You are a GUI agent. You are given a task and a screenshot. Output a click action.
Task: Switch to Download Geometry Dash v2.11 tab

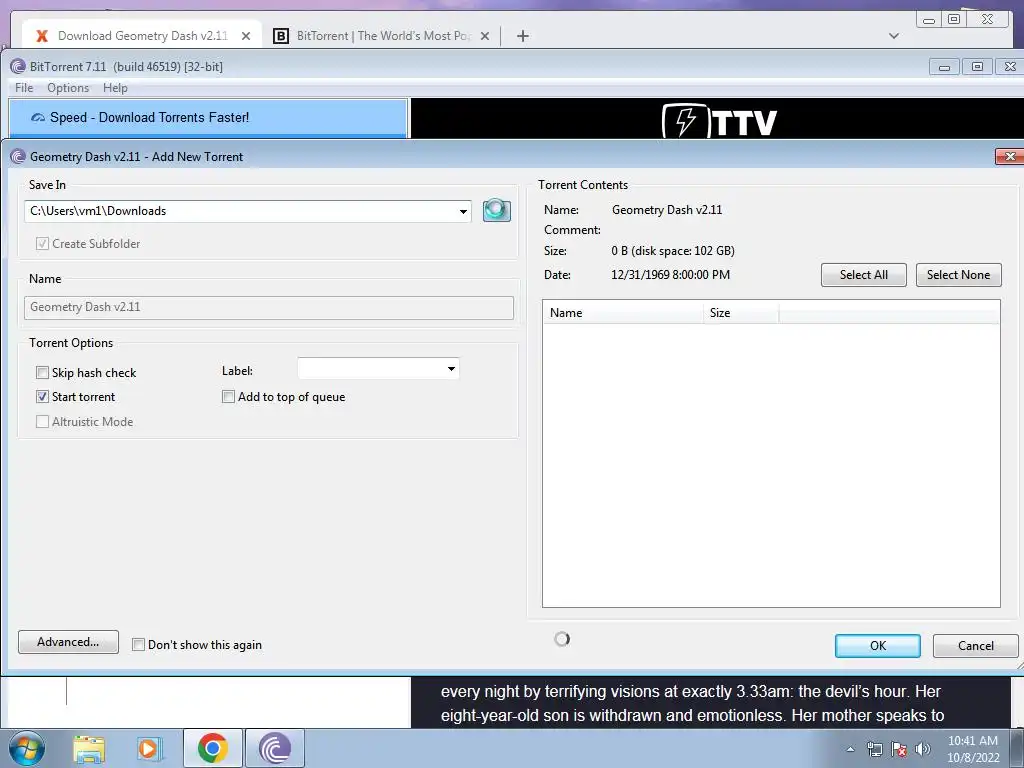point(142,36)
